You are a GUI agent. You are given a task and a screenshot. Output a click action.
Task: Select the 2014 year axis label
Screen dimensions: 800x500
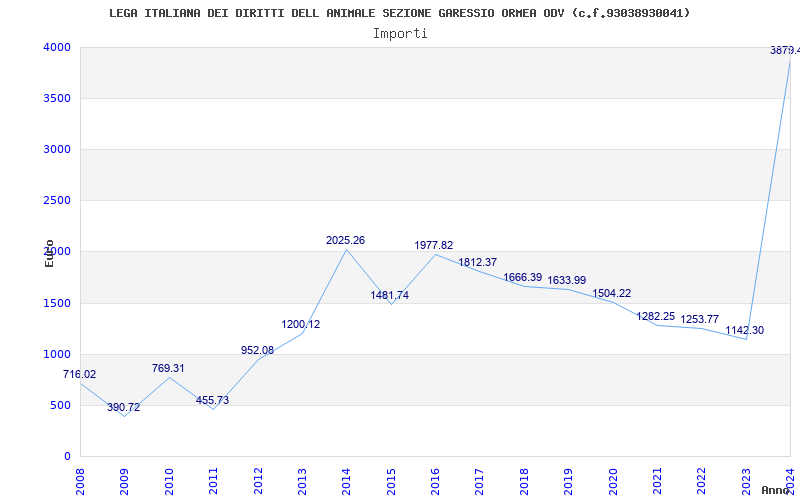(346, 482)
